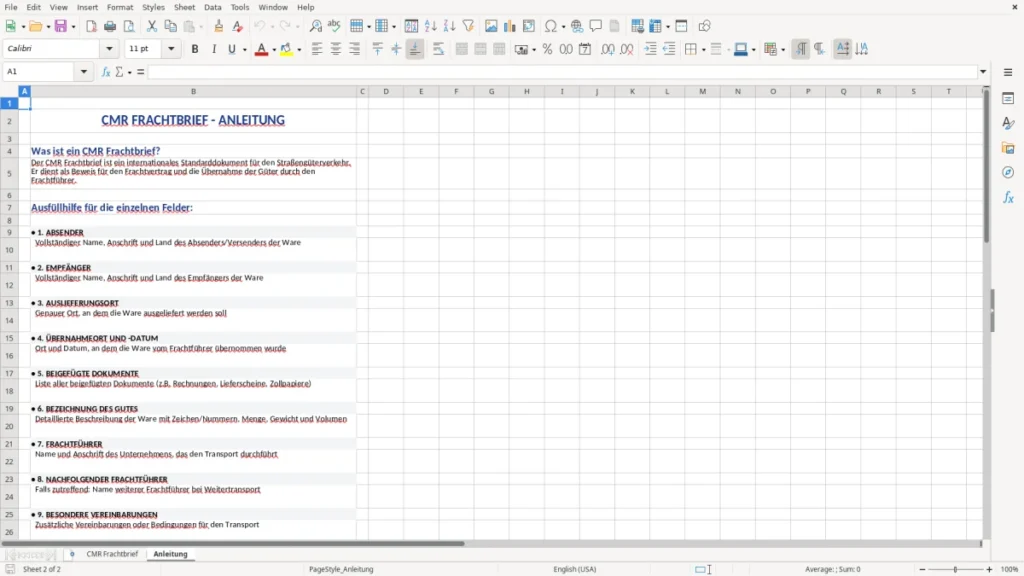Clear direct formatting

click(237, 26)
